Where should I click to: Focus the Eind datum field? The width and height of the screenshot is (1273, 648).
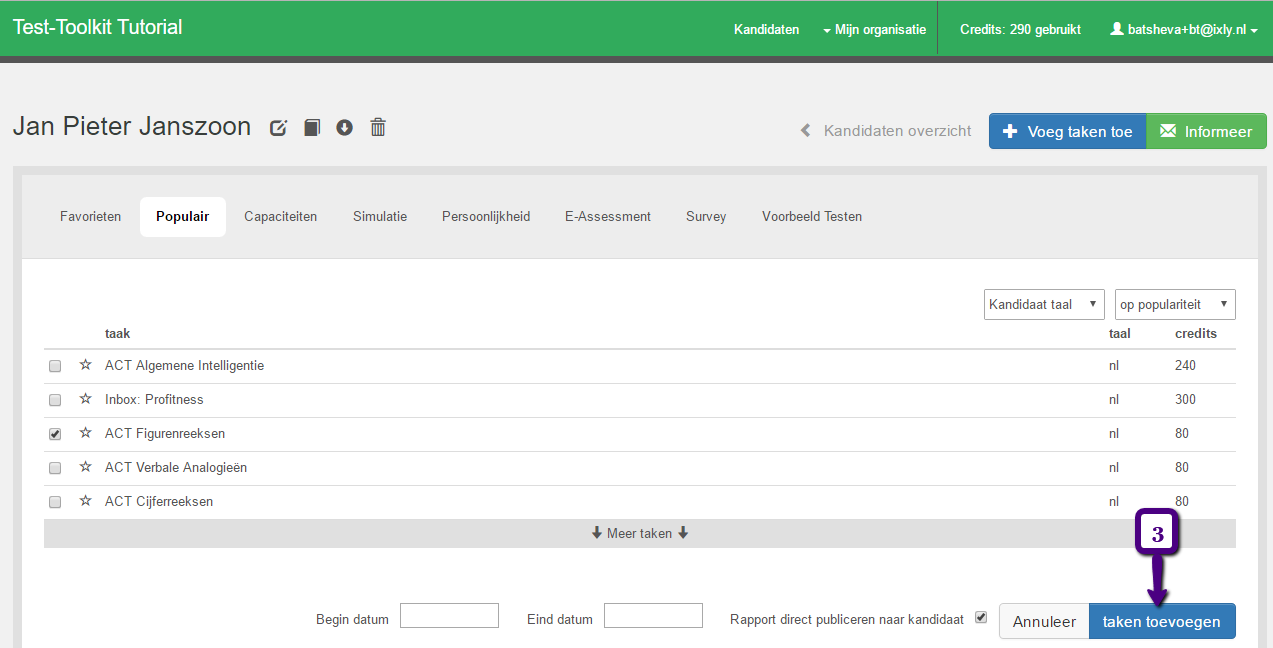[x=653, y=616]
